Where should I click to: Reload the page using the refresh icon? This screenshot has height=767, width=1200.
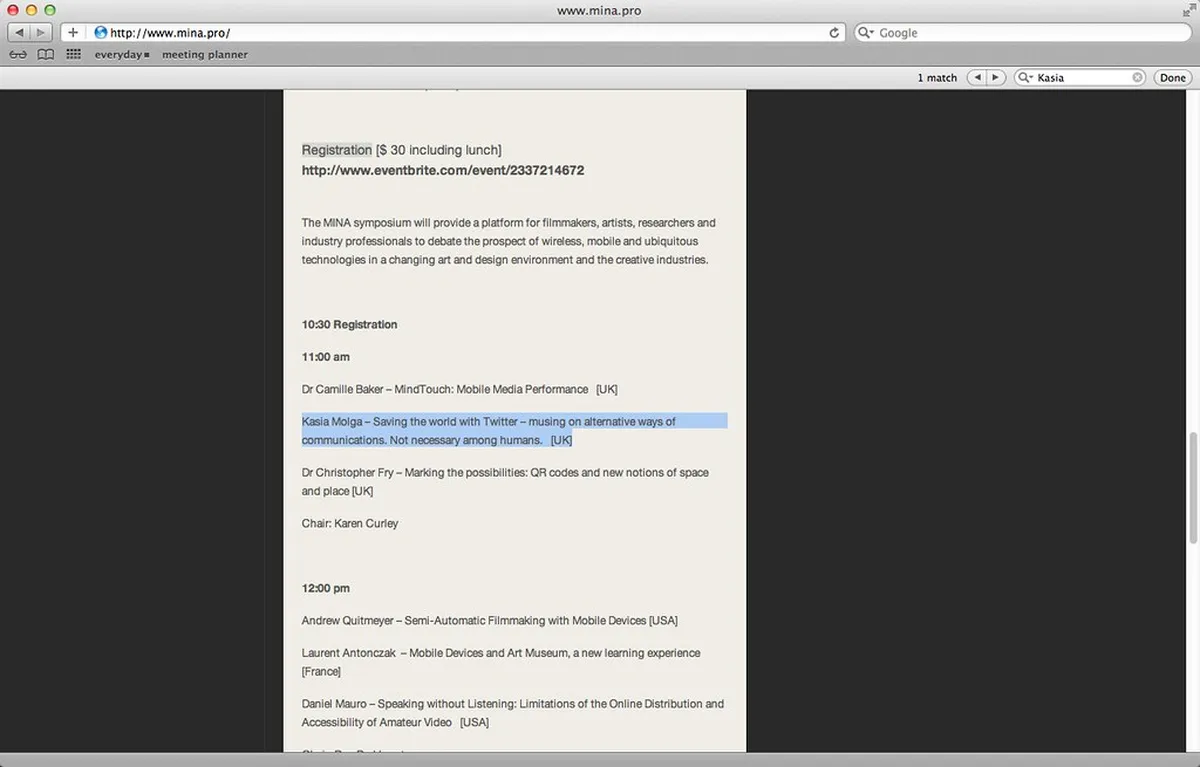[x=835, y=33]
